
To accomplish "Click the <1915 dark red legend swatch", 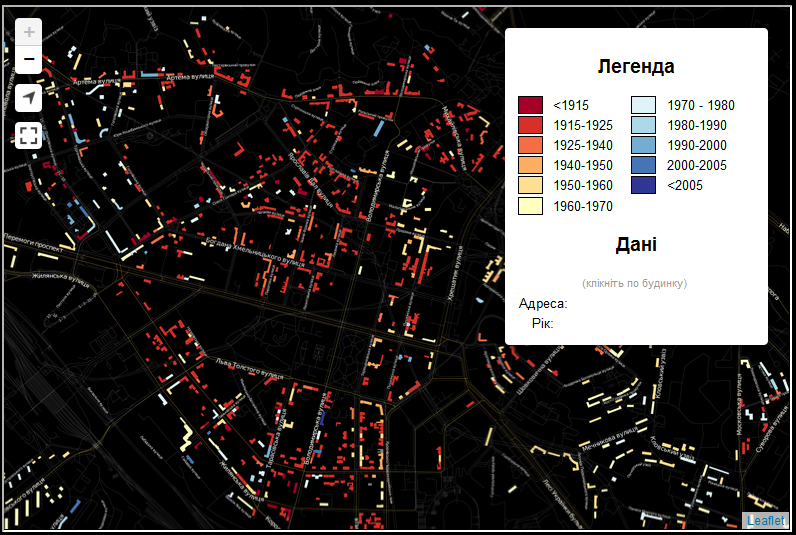I will click(x=530, y=105).
